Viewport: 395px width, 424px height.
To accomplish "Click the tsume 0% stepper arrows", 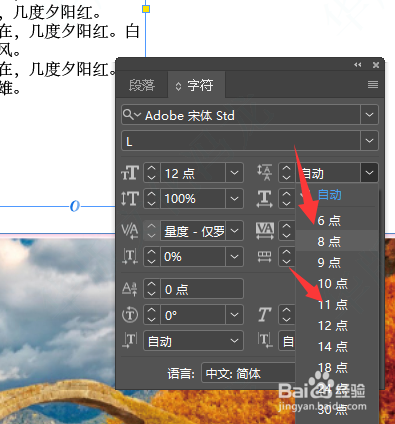I will pyautogui.click(x=152, y=256).
